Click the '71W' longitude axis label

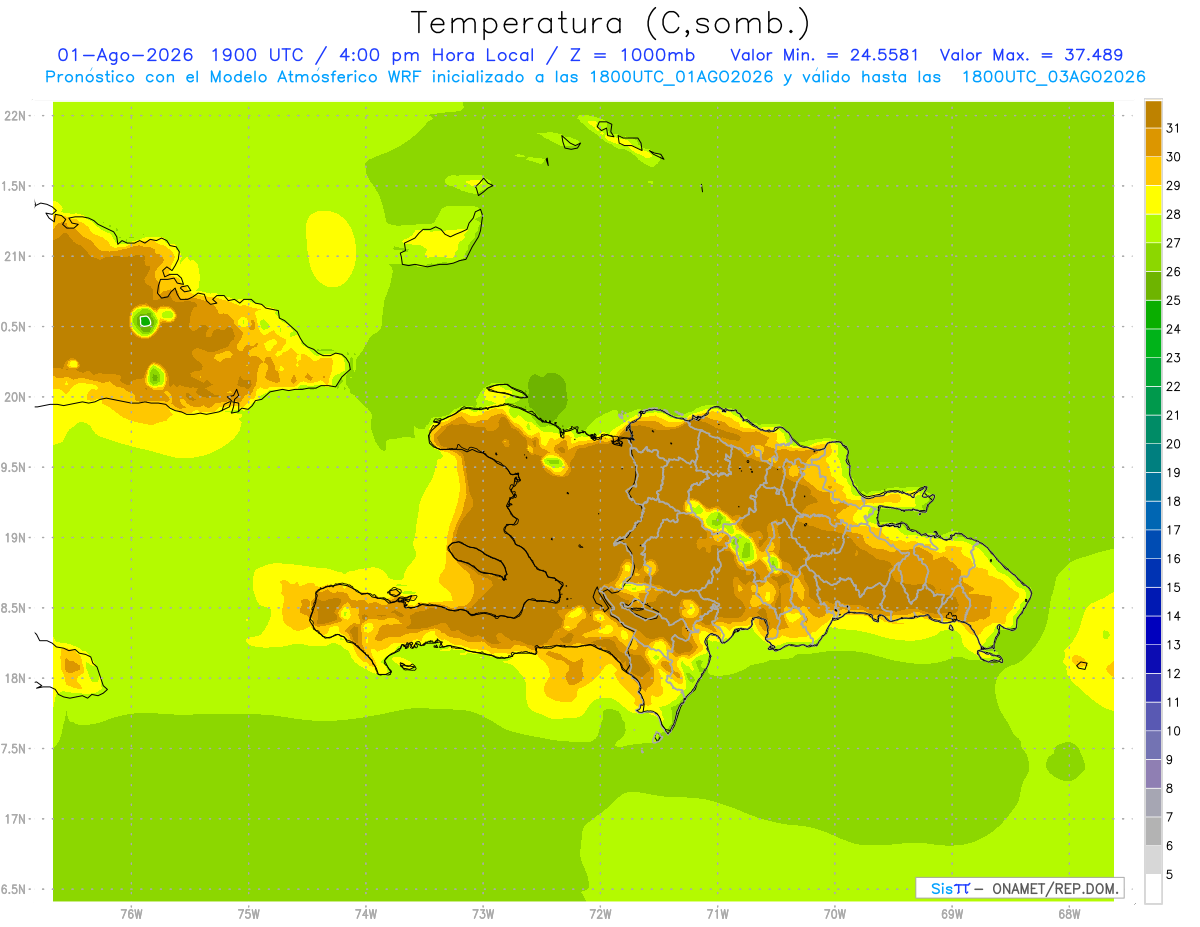pyautogui.click(x=717, y=914)
